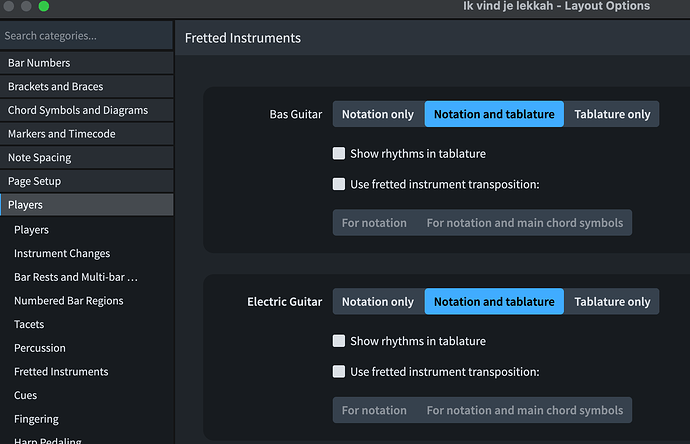Viewport: 690px width, 444px height.
Task: Set Electric Guitar to Notation only
Action: point(378,301)
